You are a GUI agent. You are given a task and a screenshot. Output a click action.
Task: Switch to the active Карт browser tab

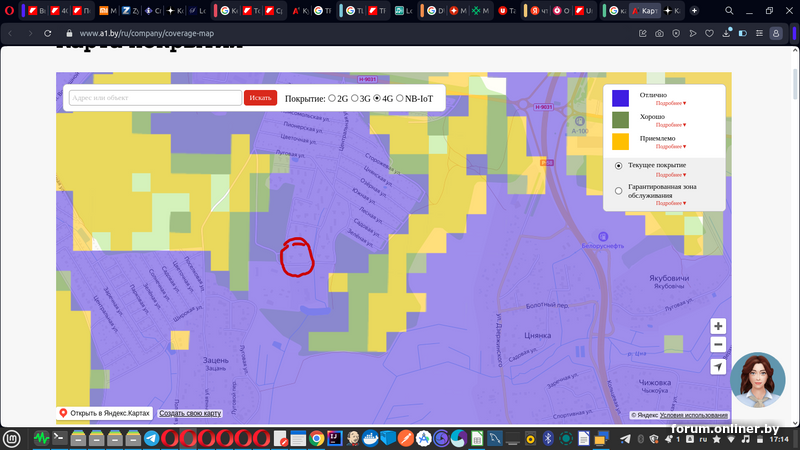click(645, 11)
